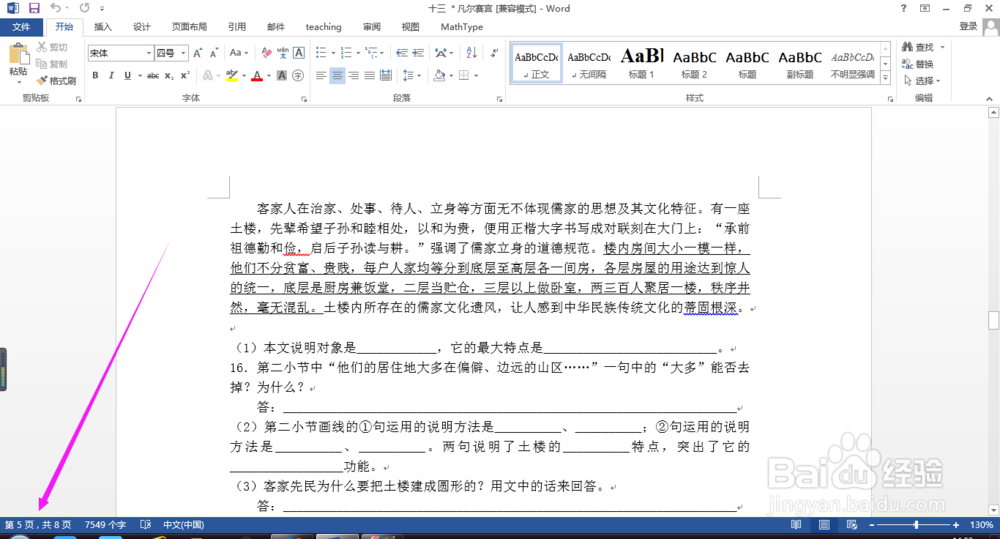Save document with the floppy disk icon
Viewport: 1000px width, 539px height.
pos(34,8)
